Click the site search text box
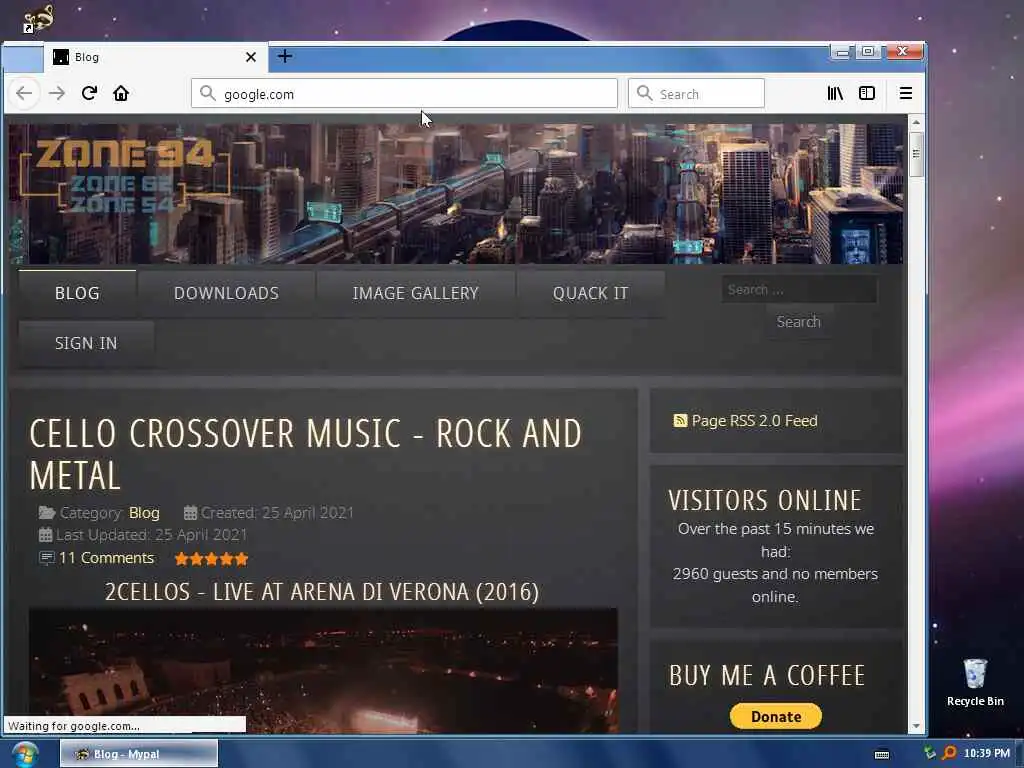Screen dimensions: 1024x768 point(799,289)
